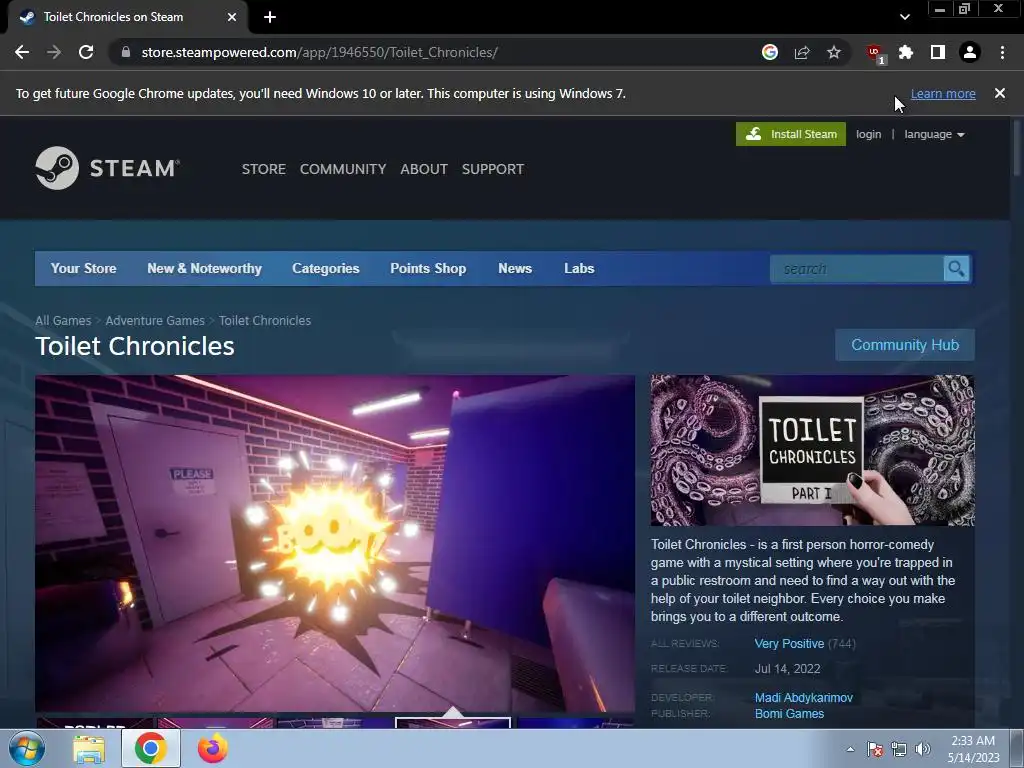Open the language dropdown
Screen dimensions: 1024x768
pos(934,134)
